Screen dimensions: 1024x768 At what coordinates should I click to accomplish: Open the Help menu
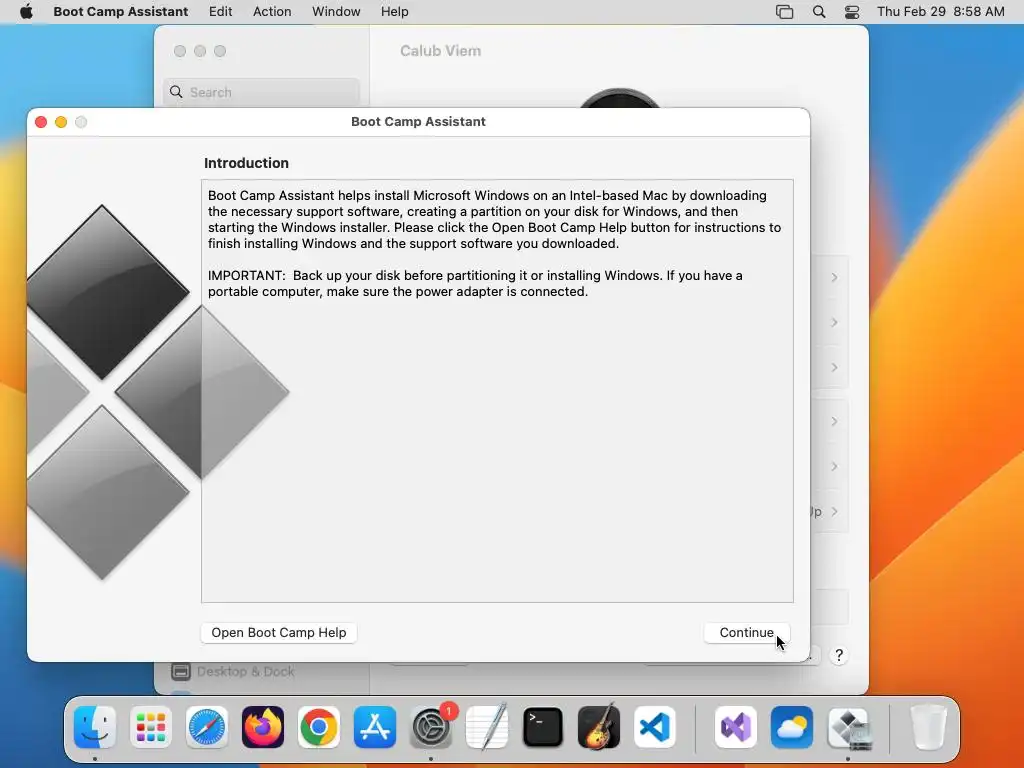tap(394, 12)
